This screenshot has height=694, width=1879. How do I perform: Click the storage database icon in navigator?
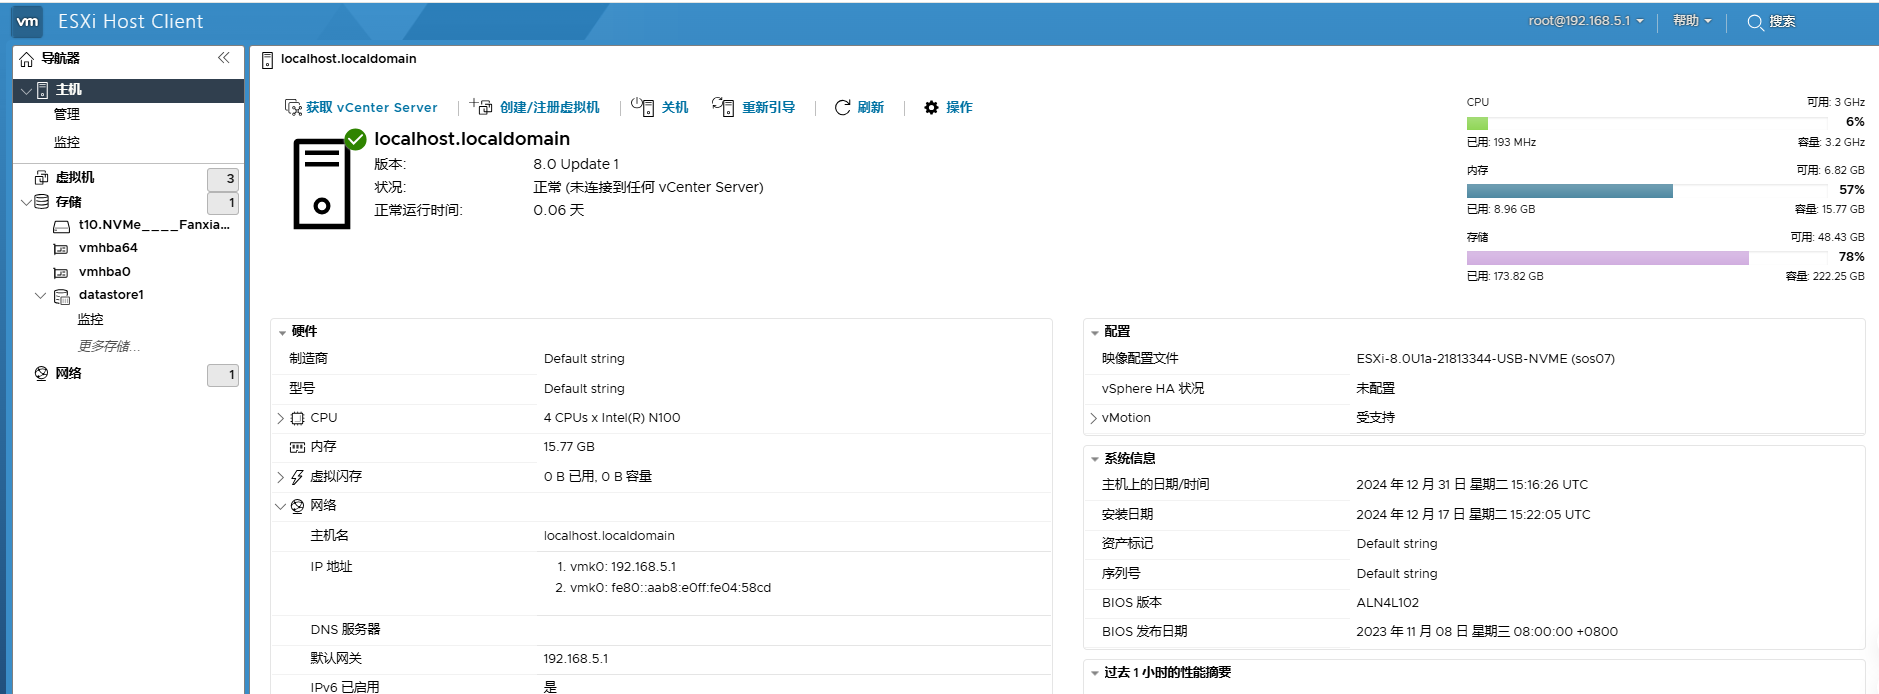42,201
